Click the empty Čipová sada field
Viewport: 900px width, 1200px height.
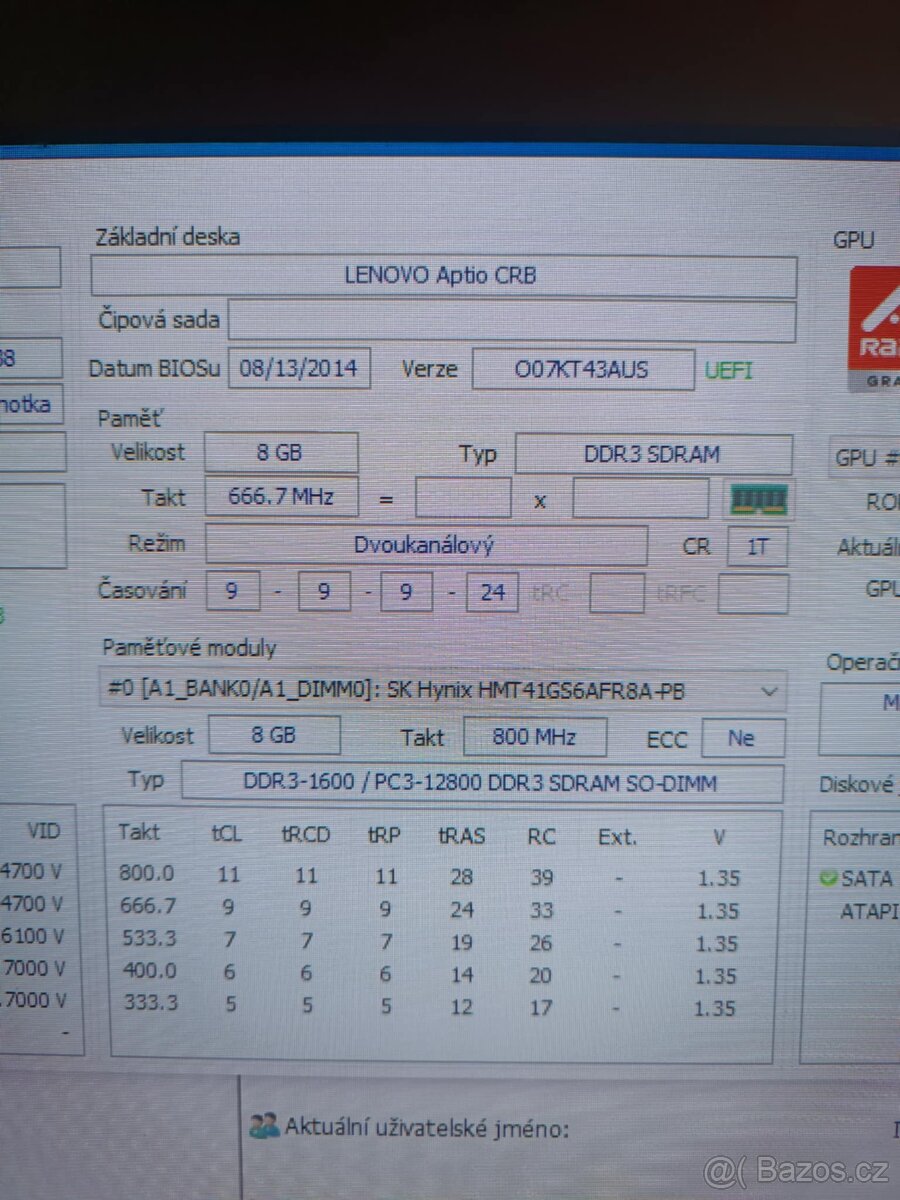(x=511, y=321)
